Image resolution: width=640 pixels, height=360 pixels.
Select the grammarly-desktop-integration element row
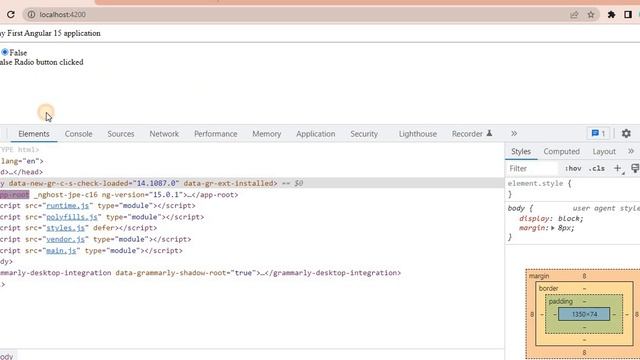pyautogui.click(x=252, y=273)
